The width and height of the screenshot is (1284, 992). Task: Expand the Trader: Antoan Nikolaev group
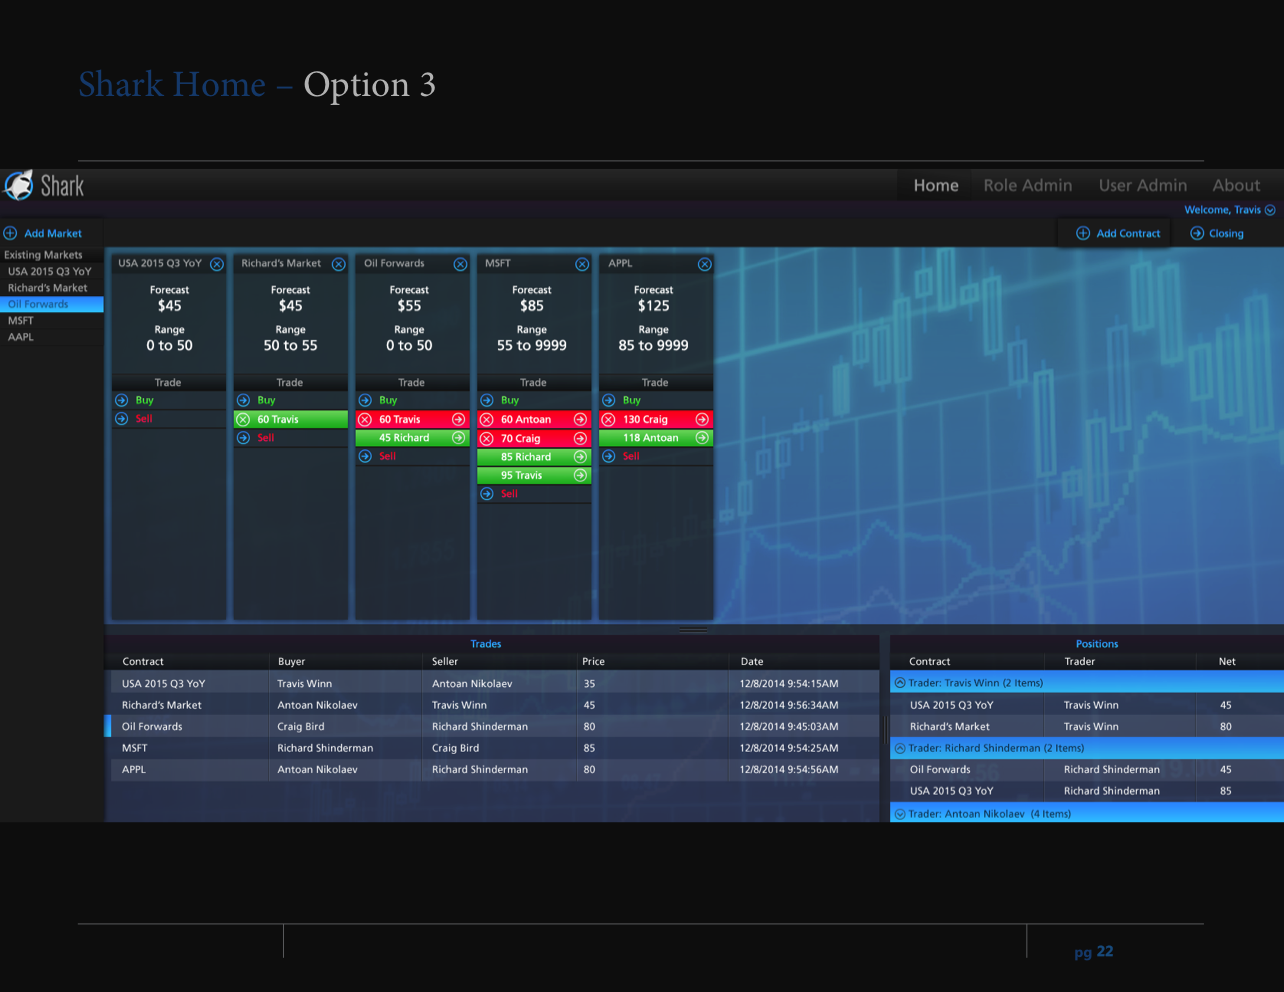(900, 814)
